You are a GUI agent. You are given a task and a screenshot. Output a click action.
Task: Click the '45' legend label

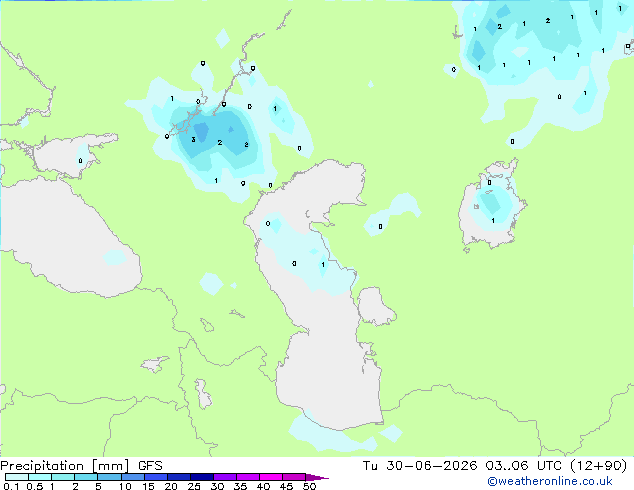pos(286,486)
